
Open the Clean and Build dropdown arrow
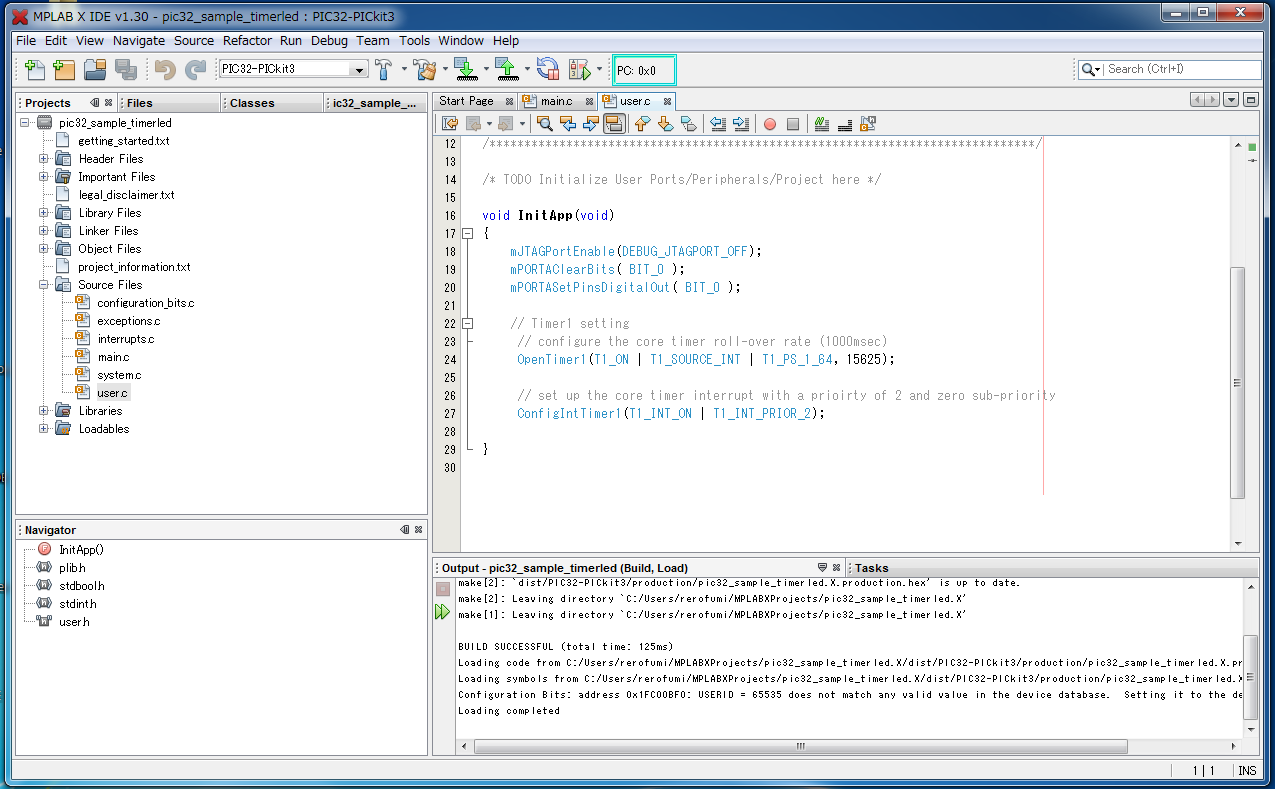[x=444, y=69]
